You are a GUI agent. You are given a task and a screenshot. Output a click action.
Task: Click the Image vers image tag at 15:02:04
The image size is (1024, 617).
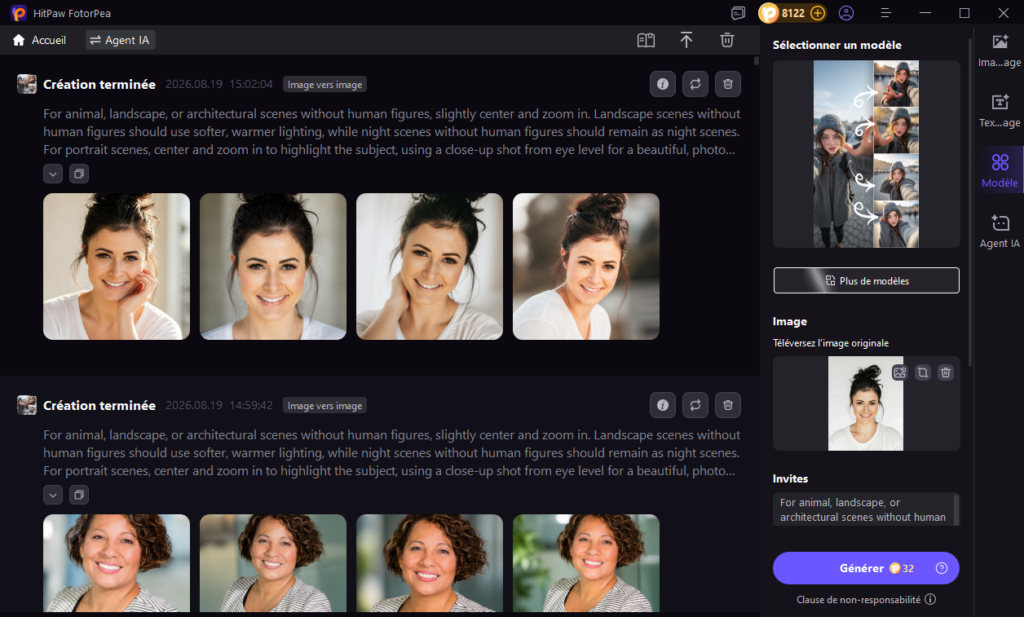(325, 84)
